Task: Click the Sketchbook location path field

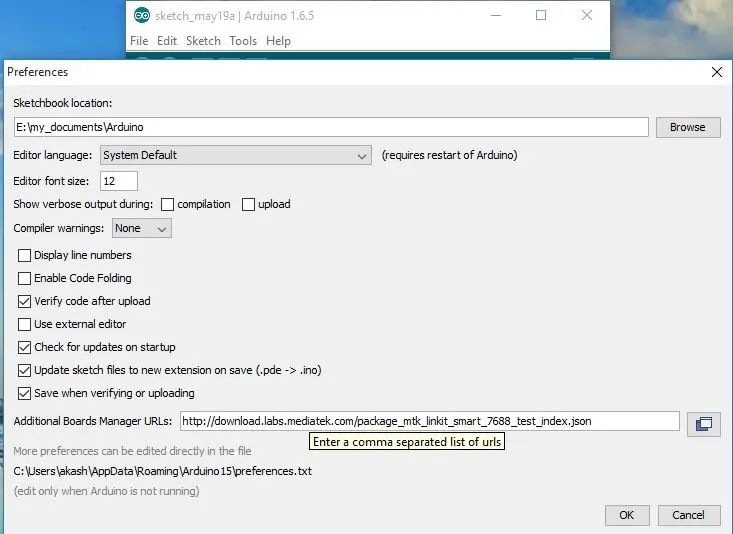Action: 331,127
